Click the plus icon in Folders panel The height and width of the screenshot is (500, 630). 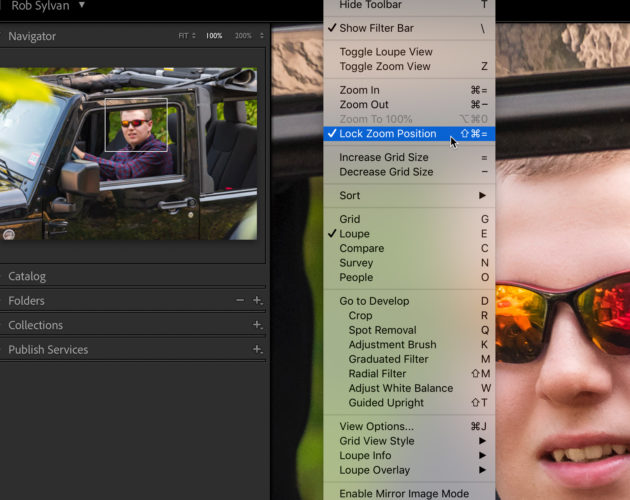coord(258,300)
